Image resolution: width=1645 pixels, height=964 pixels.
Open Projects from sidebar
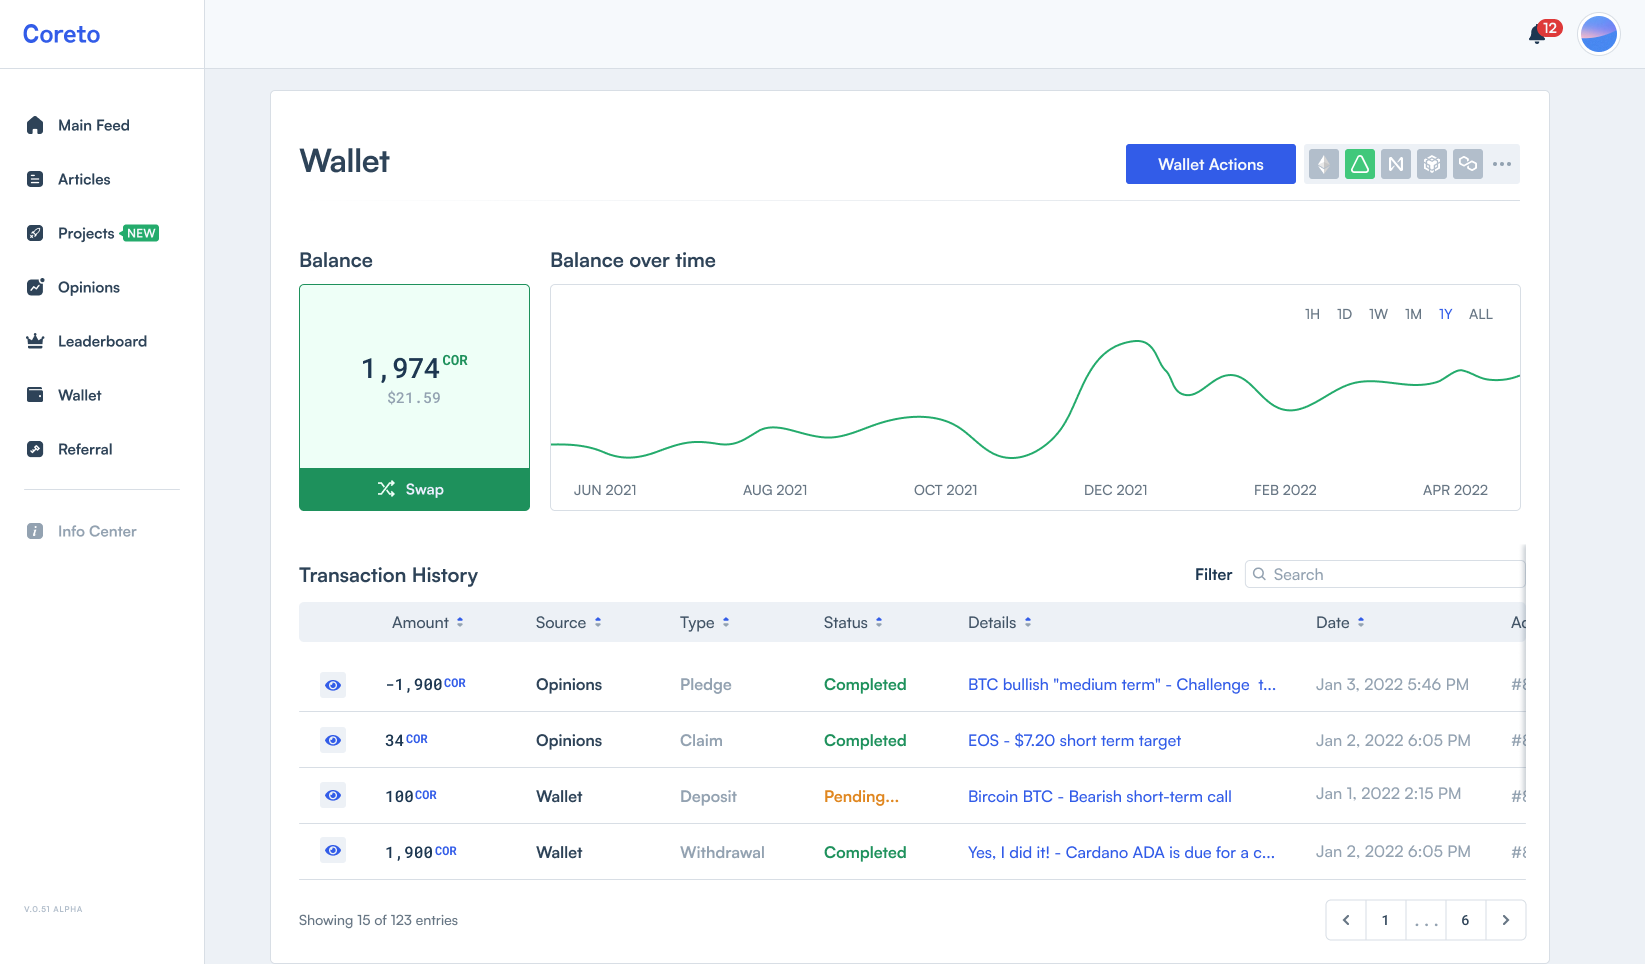(86, 233)
